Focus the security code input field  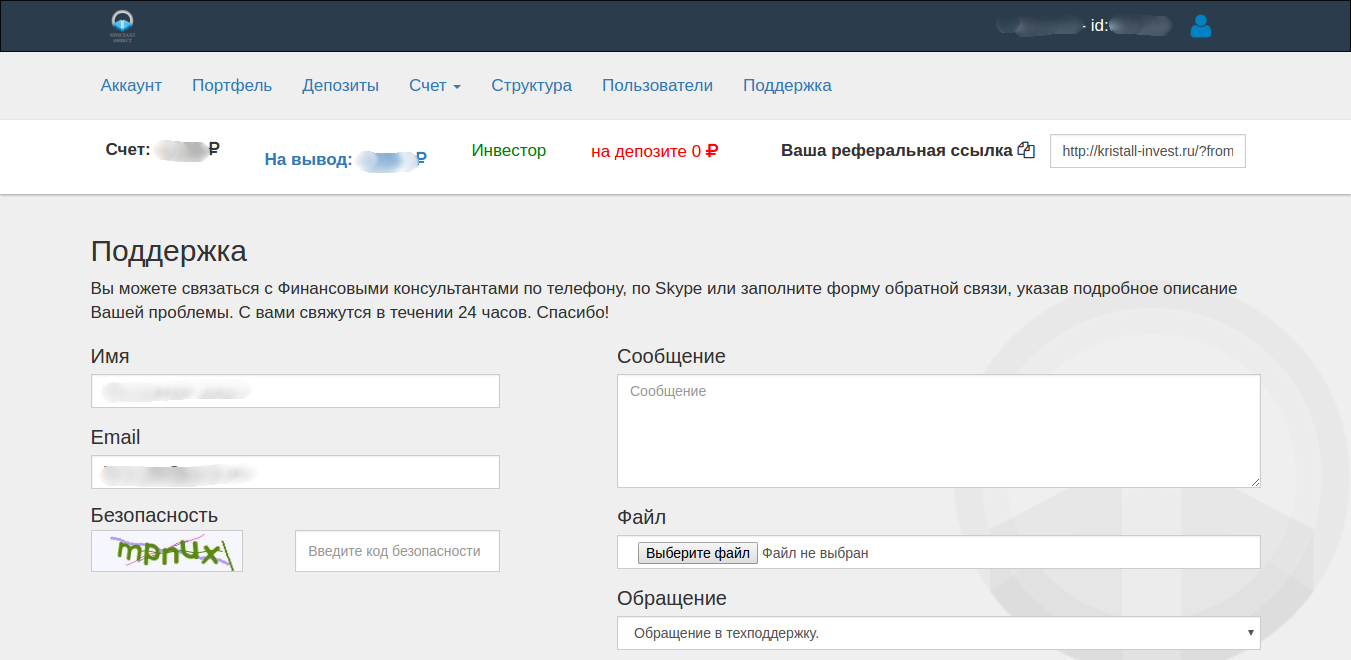(397, 551)
